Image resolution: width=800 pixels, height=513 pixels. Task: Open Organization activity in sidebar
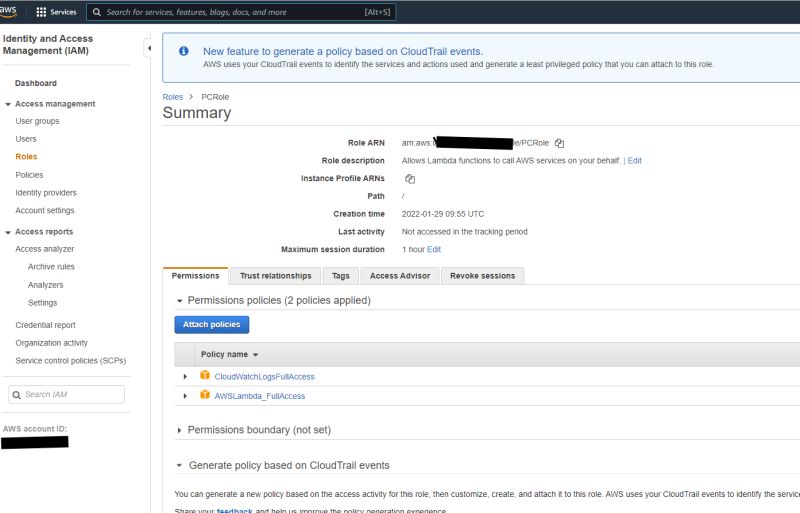coord(52,343)
